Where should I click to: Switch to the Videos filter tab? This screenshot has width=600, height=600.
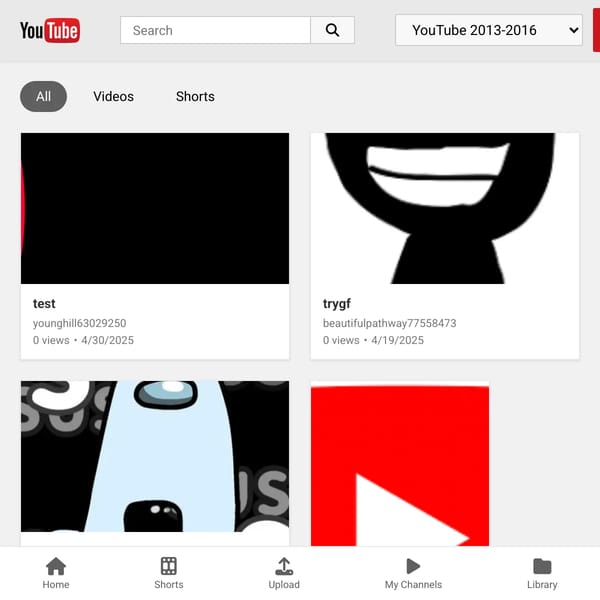click(114, 96)
